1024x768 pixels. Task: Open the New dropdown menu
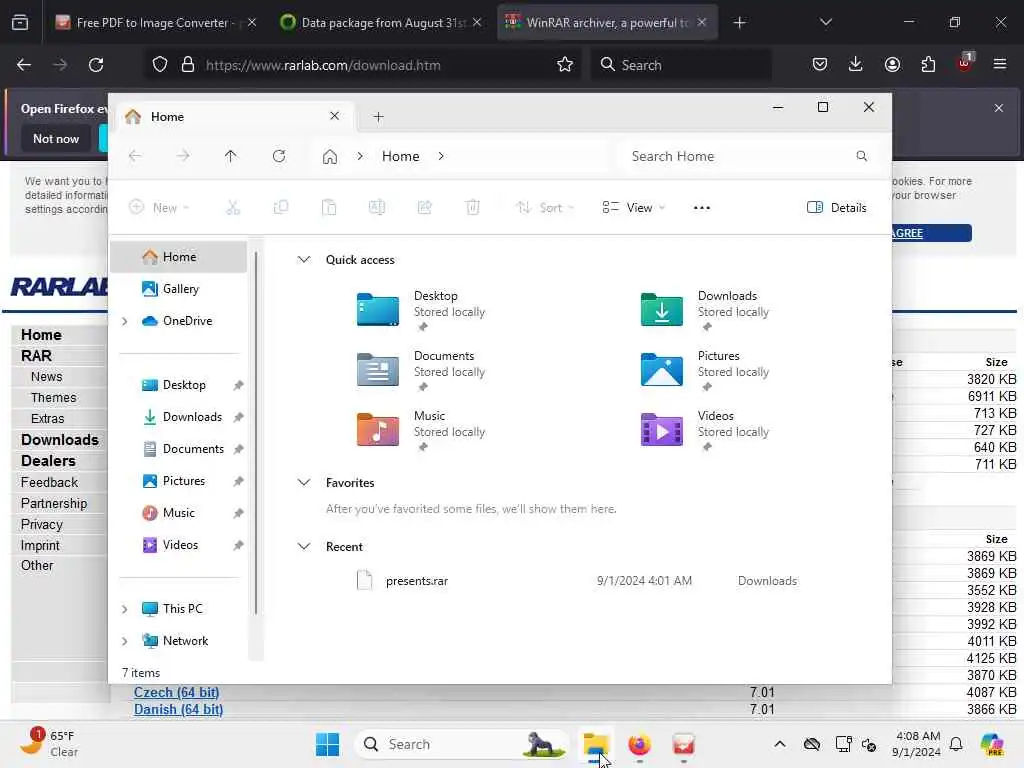(159, 208)
